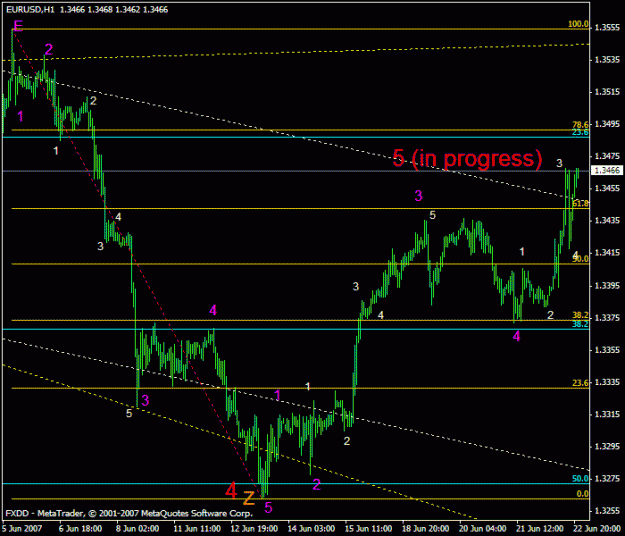Click price axis value 1.3415
The width and height of the screenshot is (625, 536).
607,253
